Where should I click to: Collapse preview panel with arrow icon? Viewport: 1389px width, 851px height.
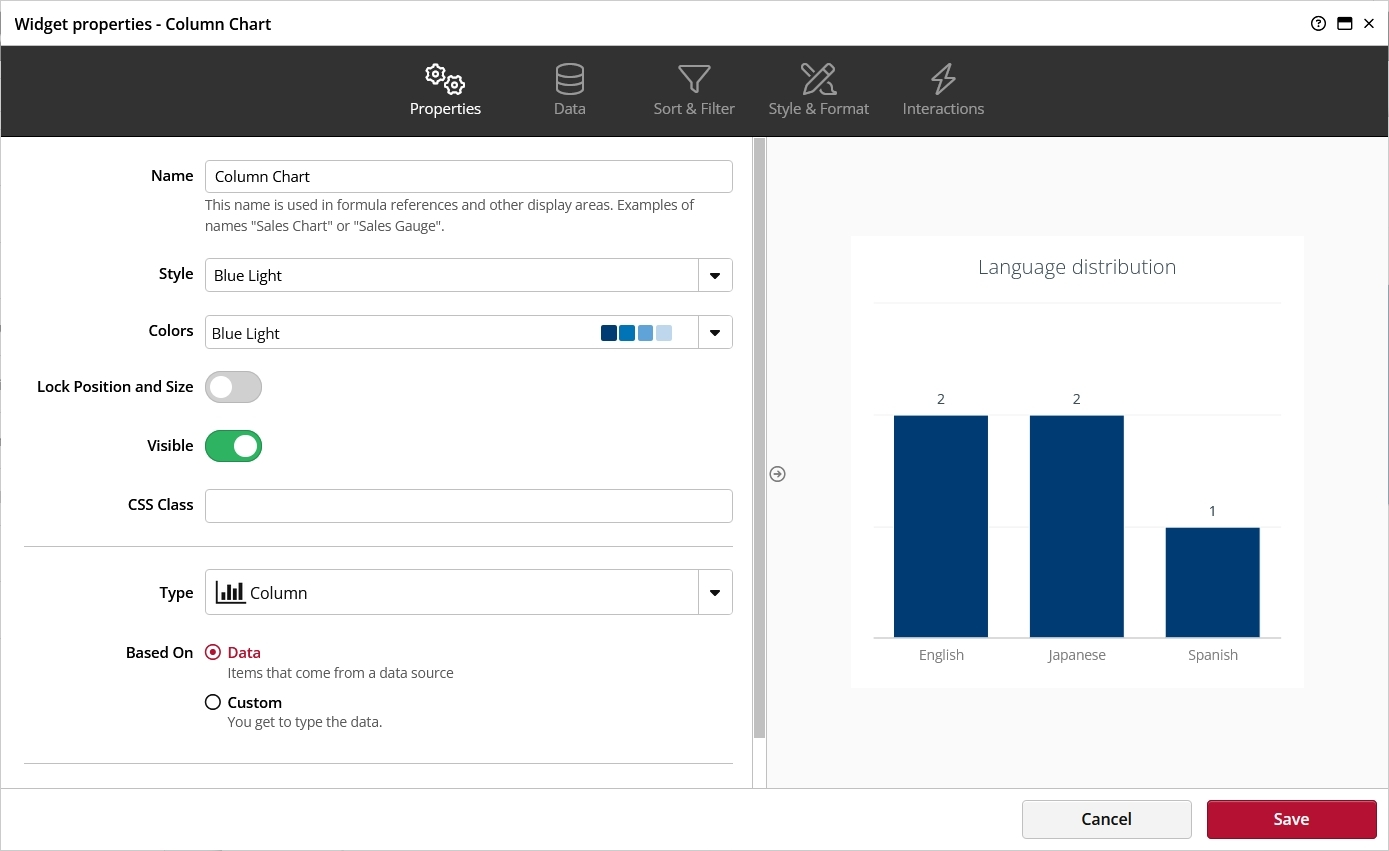(778, 474)
